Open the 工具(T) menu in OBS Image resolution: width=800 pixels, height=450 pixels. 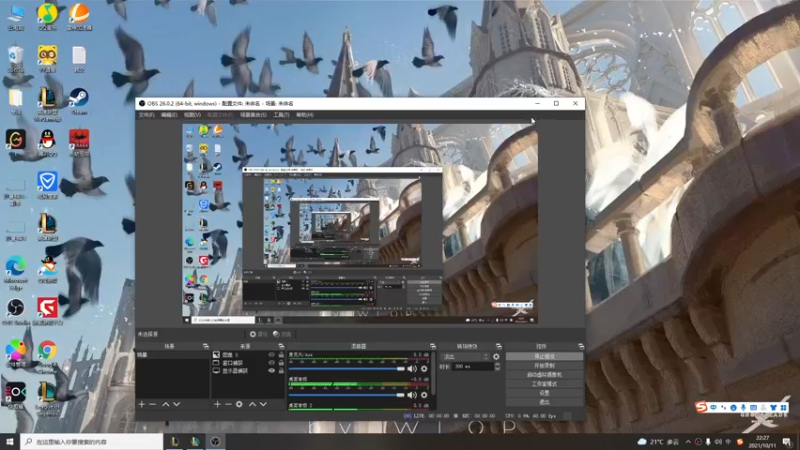[x=281, y=115]
